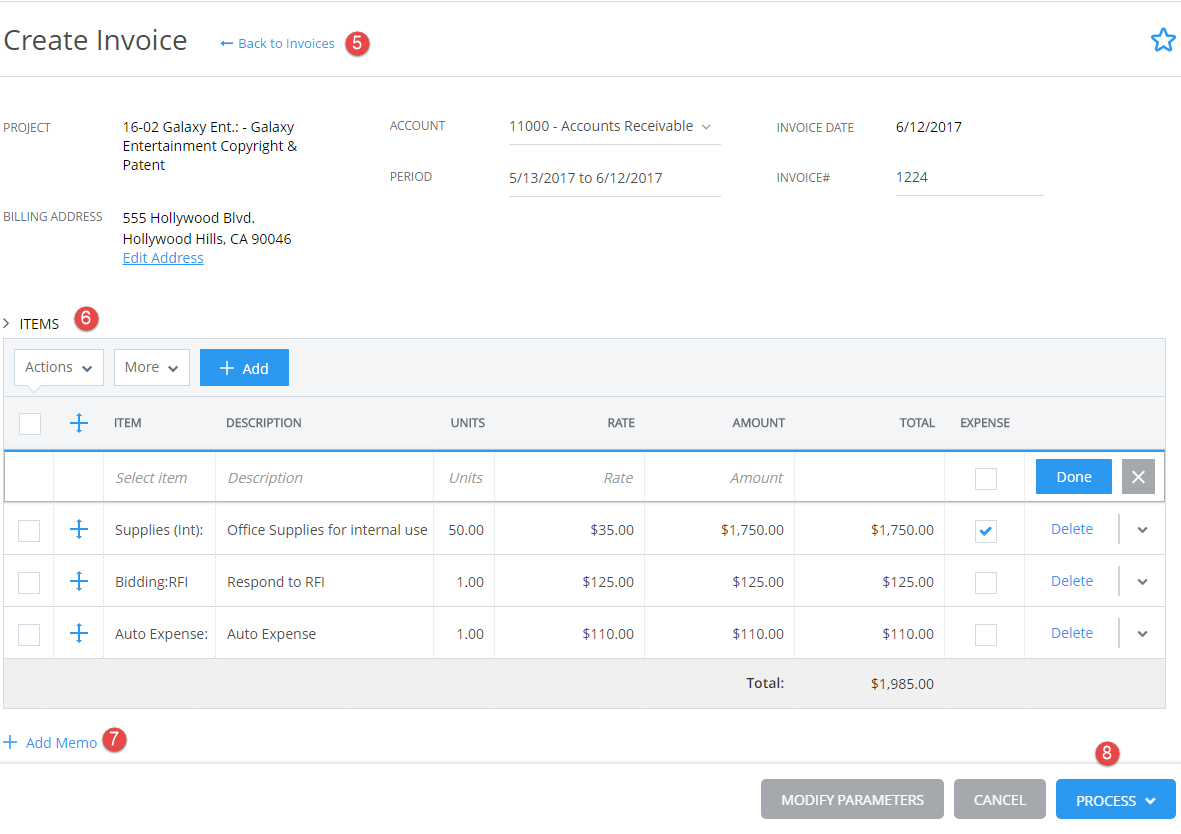Viewport: 1181px width, 834px height.
Task: Click the Invoice# field showing 1224
Action: [969, 178]
